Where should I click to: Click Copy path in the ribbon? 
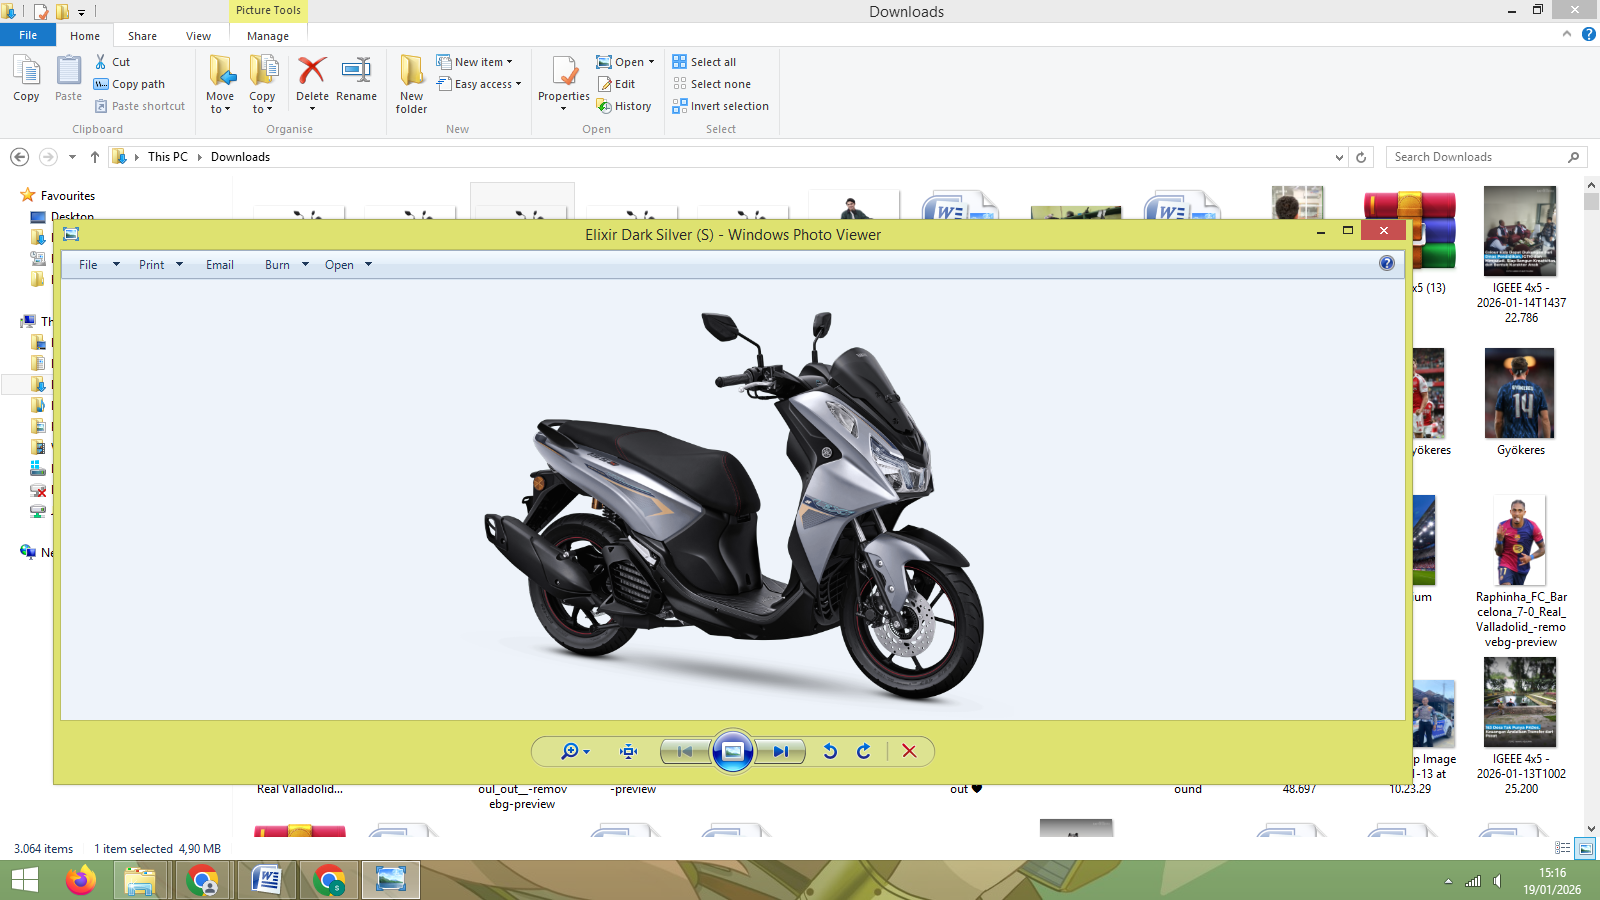[129, 84]
